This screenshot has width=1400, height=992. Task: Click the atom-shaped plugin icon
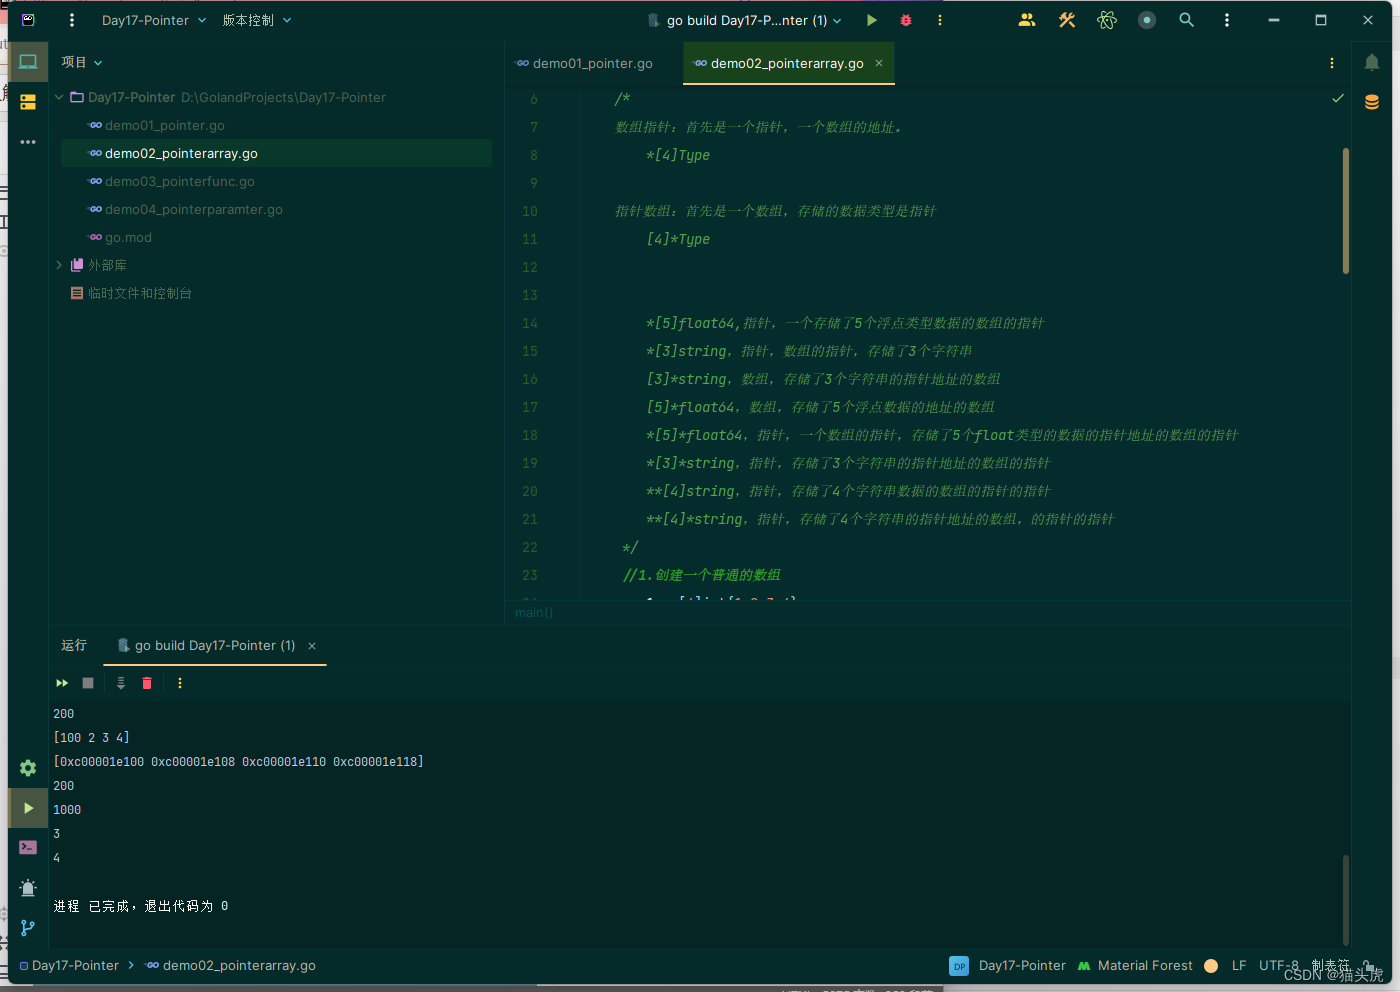click(x=1107, y=20)
